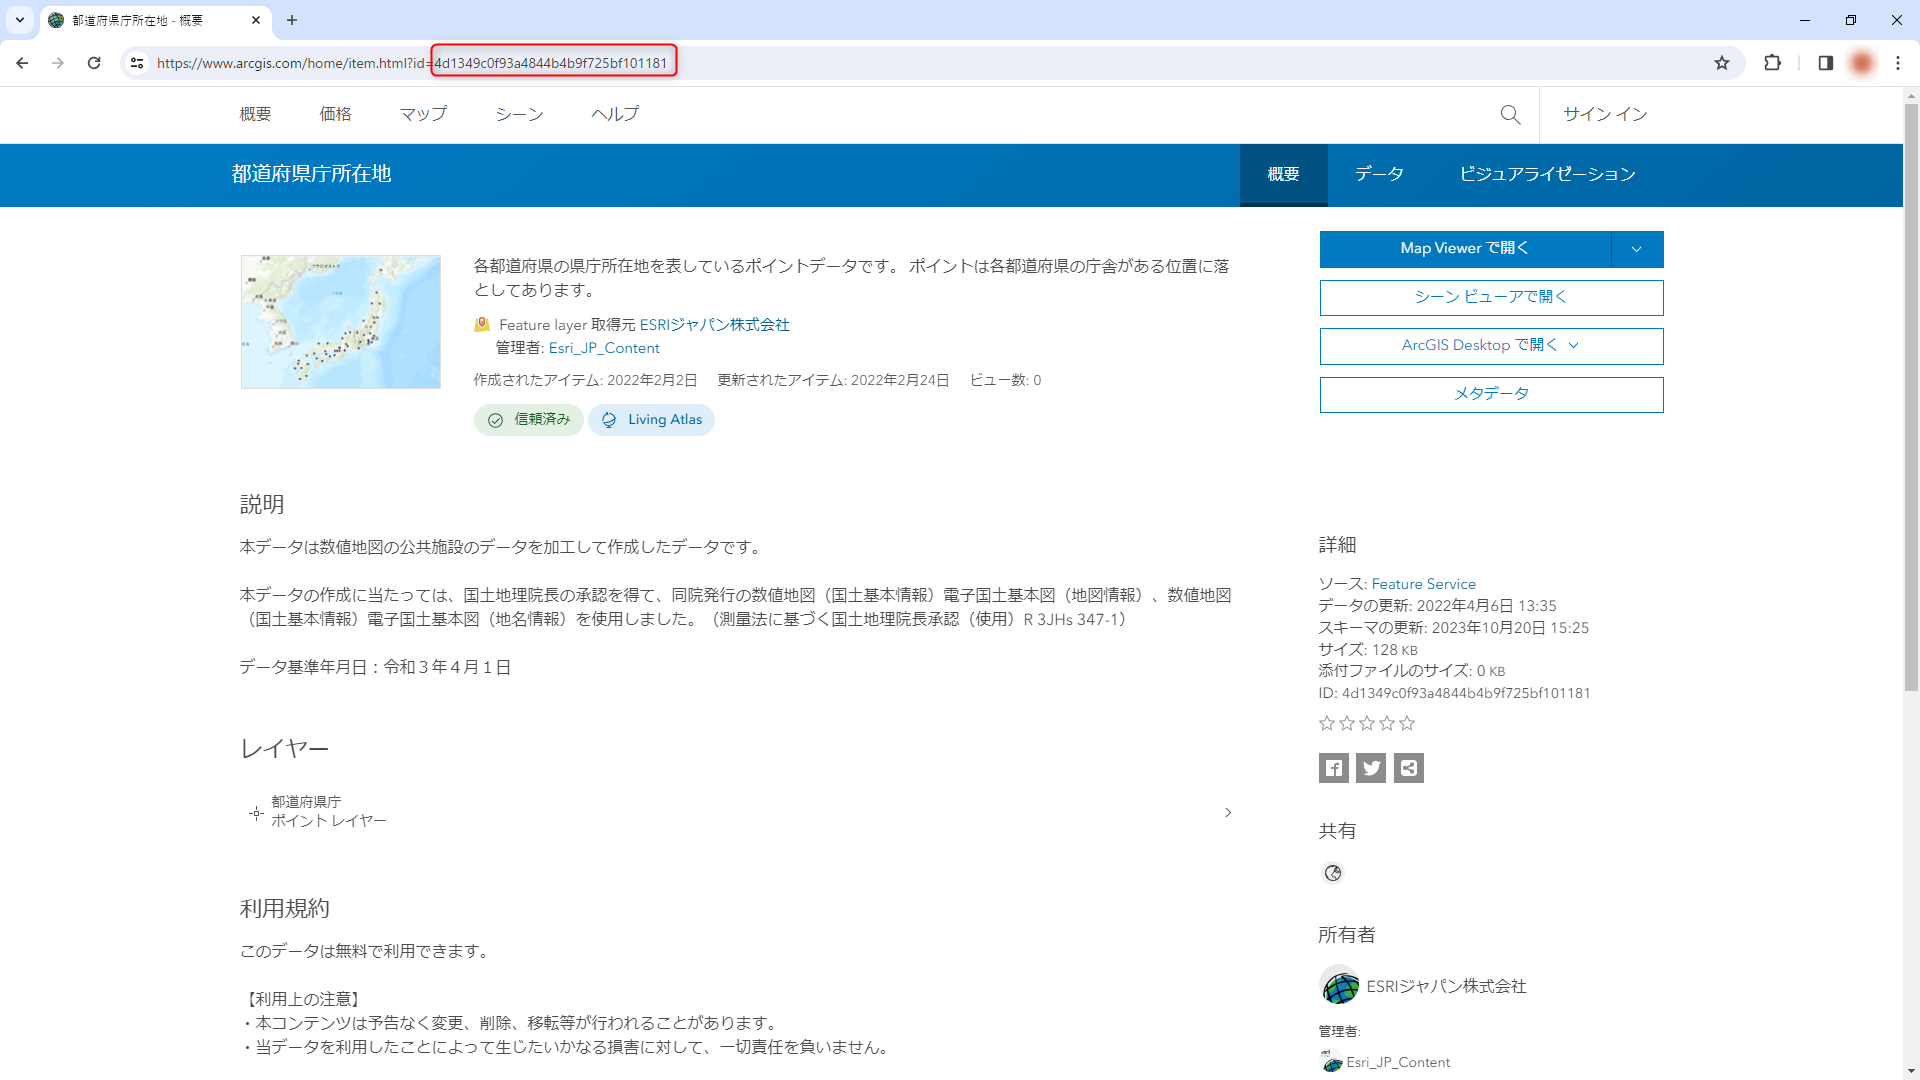Open the ヘルプ navigation item
Image resolution: width=1920 pixels, height=1080 pixels.
click(616, 115)
